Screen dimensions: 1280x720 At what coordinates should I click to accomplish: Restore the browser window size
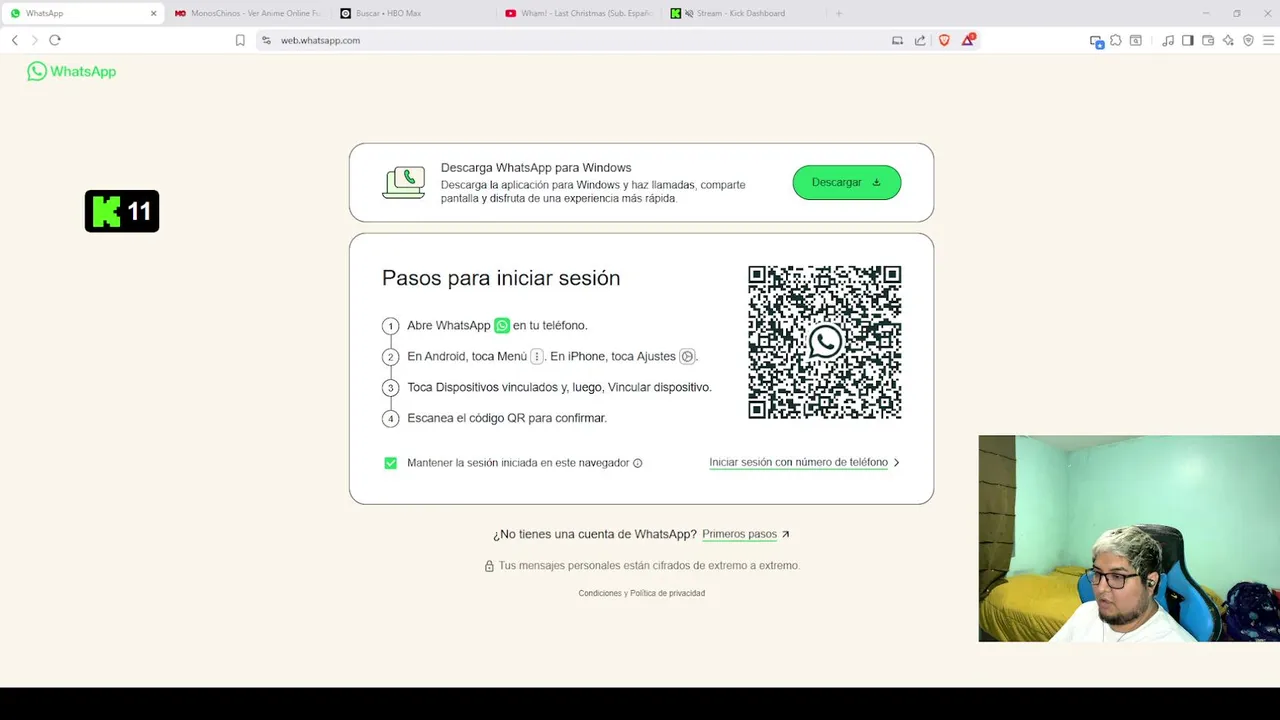[1237, 13]
